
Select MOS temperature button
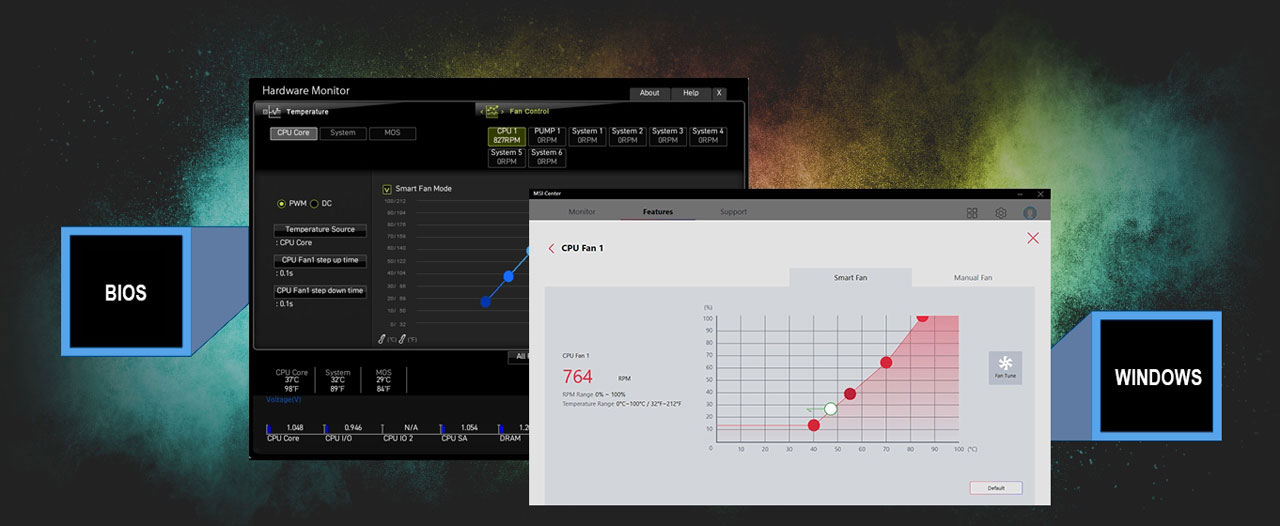pos(392,133)
